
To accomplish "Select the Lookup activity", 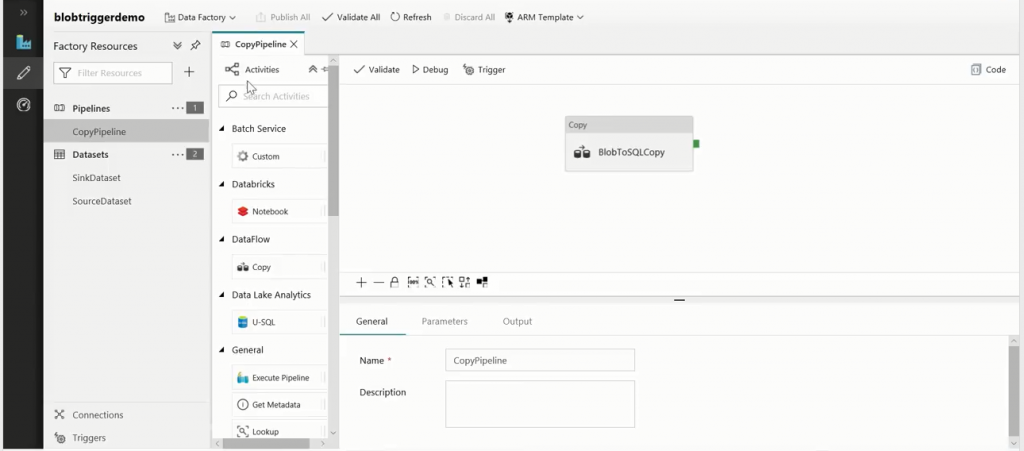I will point(280,431).
